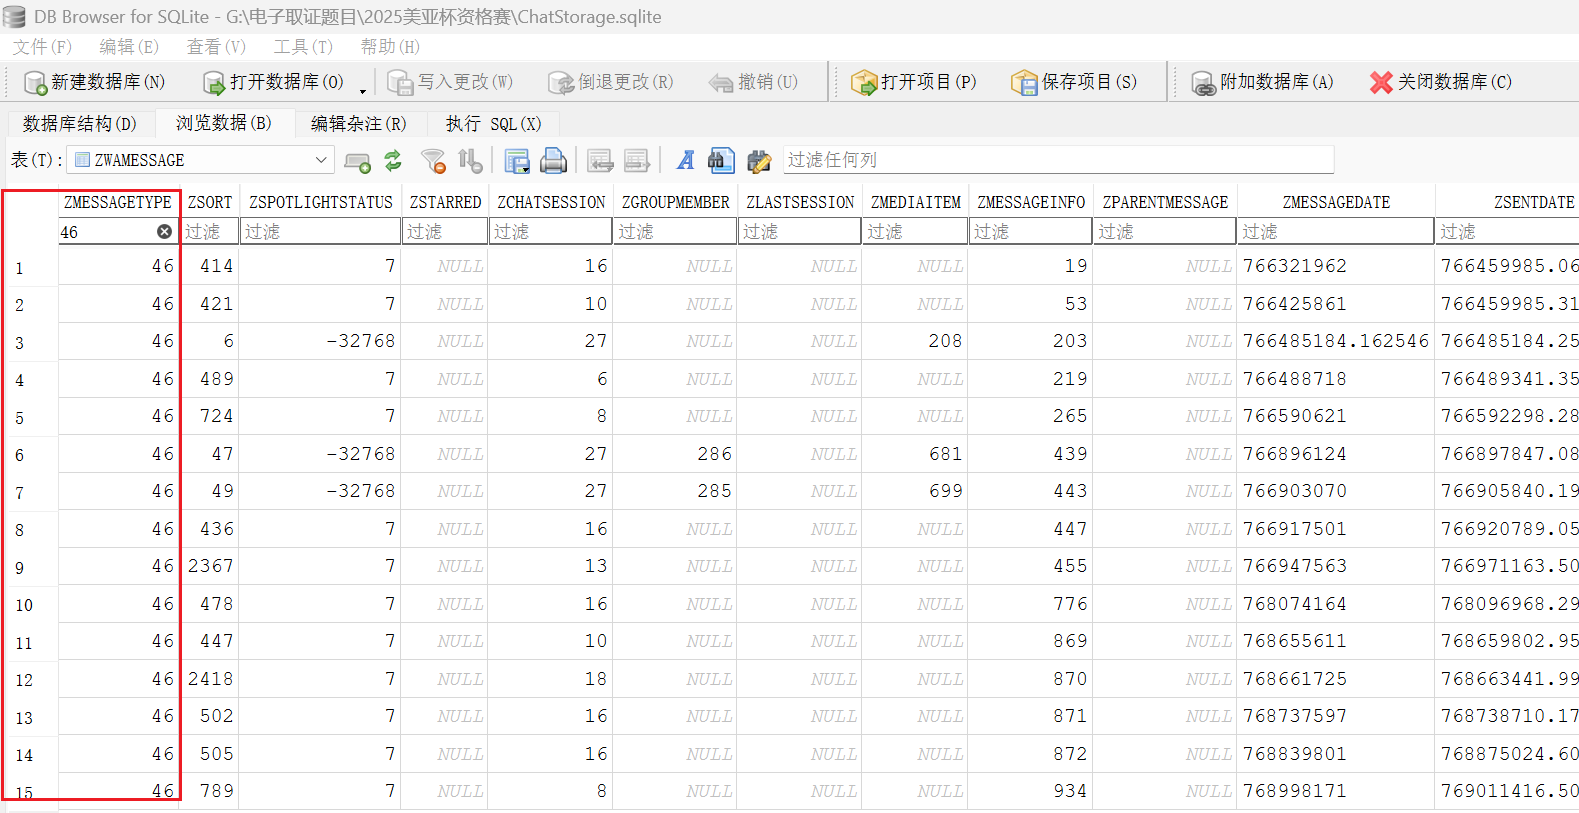
Task: Click the 新建数据库(N) button
Action: (95, 82)
